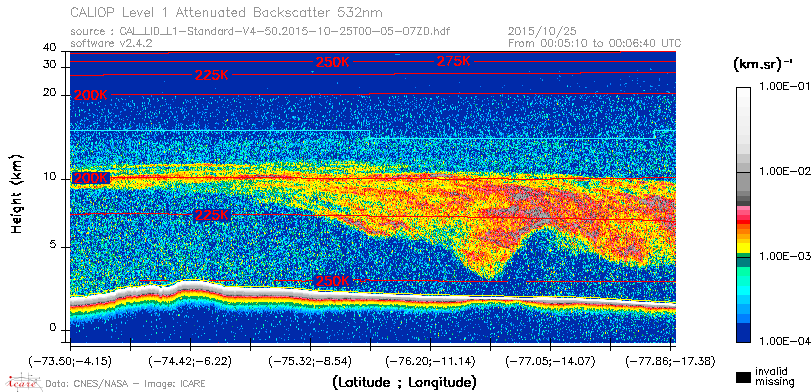
Task: Click the 40 km height tick label
Action: click(49, 48)
